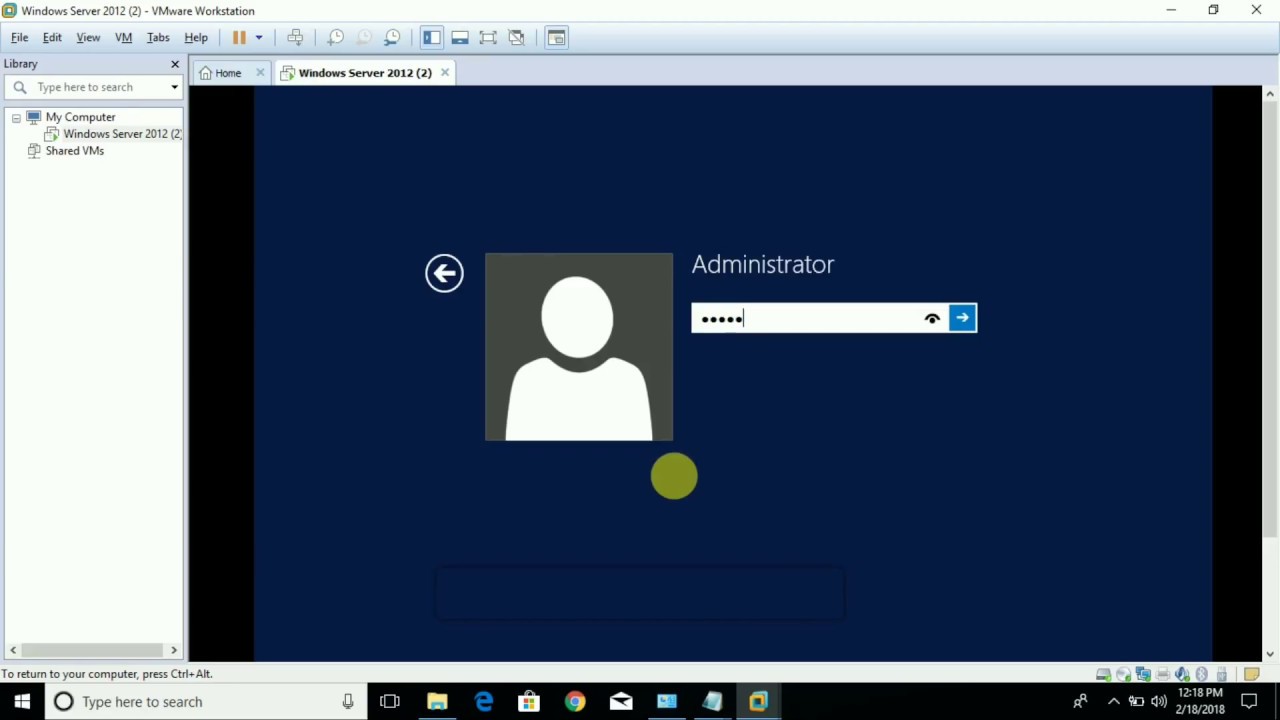Focus the Library search field

95,87
